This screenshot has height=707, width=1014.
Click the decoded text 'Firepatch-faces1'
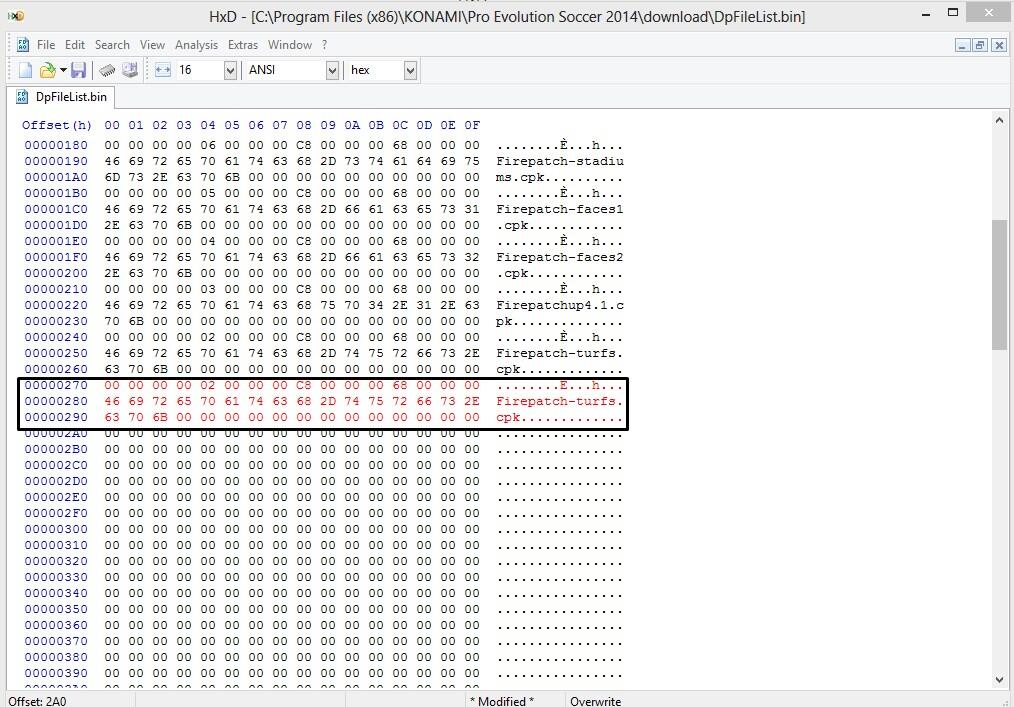click(x=560, y=209)
